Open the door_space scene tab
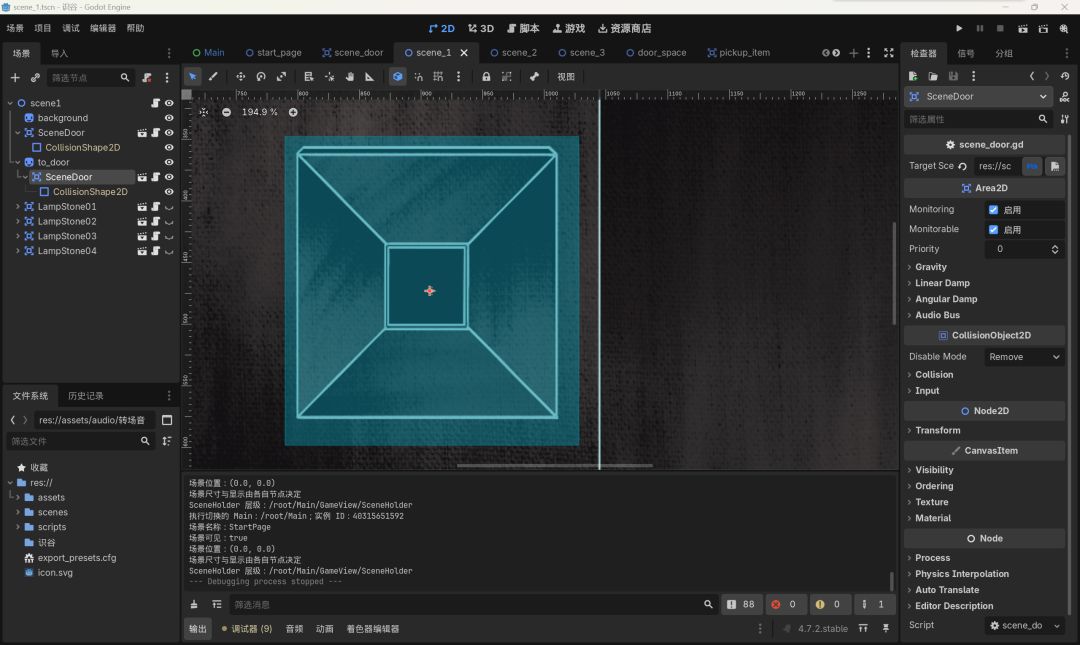1080x645 pixels. tap(656, 52)
